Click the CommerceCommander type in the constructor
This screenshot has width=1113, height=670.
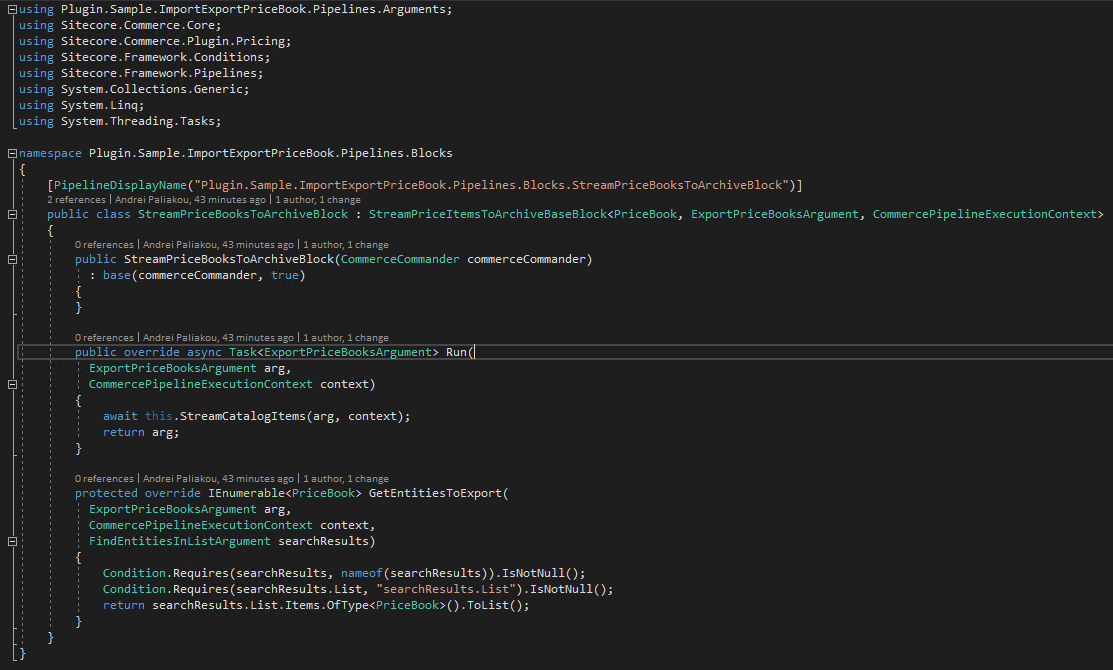click(x=400, y=260)
